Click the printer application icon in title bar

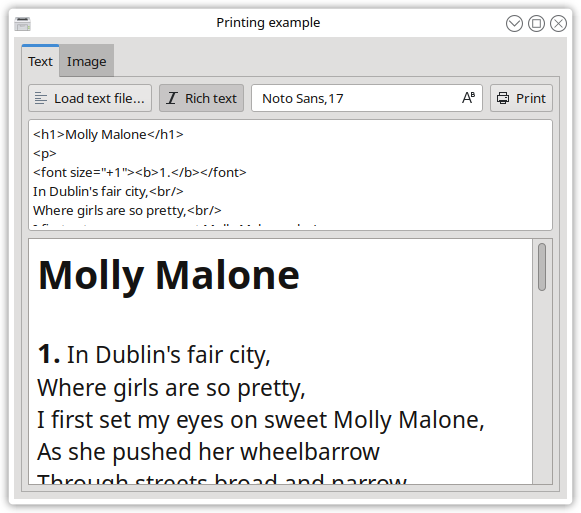coord(23,24)
